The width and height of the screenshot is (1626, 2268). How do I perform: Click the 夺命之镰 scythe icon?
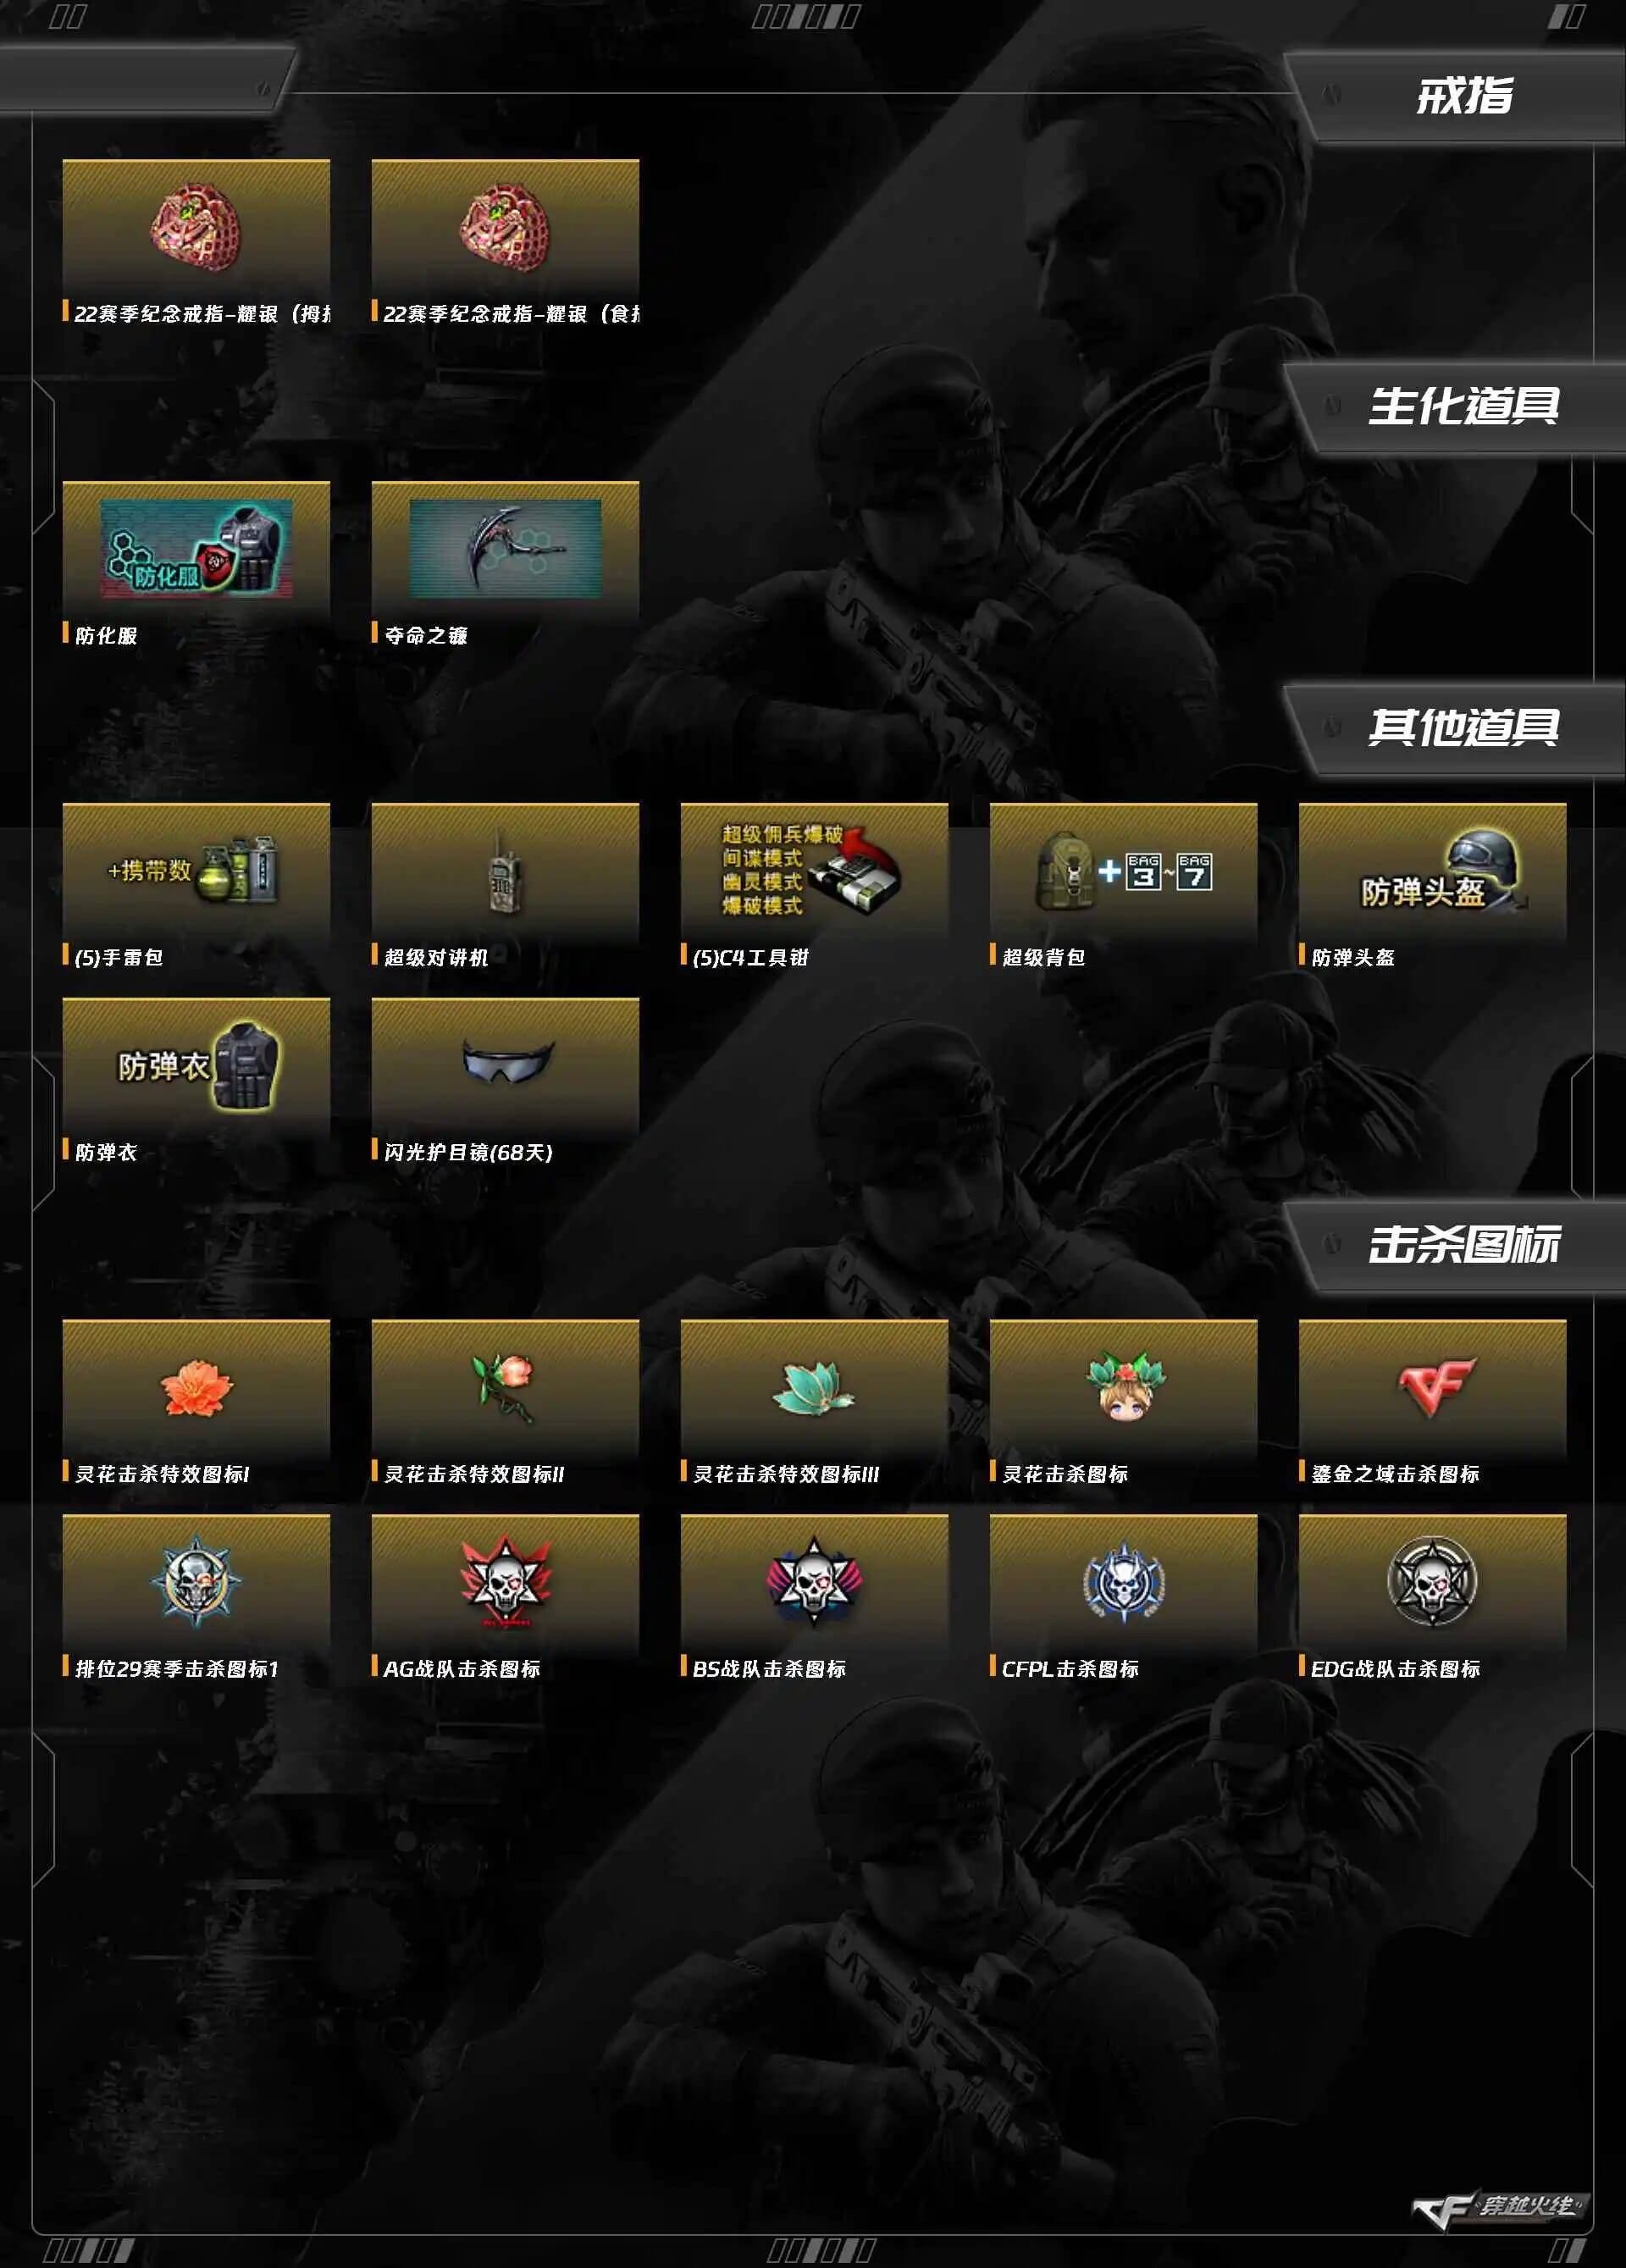point(505,548)
